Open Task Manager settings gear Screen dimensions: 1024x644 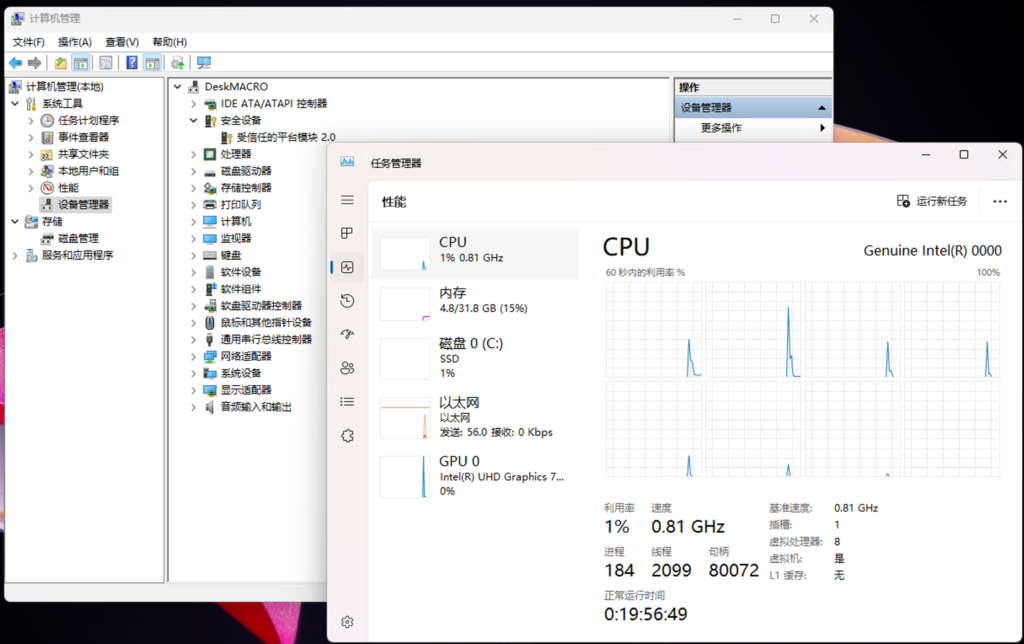click(347, 622)
